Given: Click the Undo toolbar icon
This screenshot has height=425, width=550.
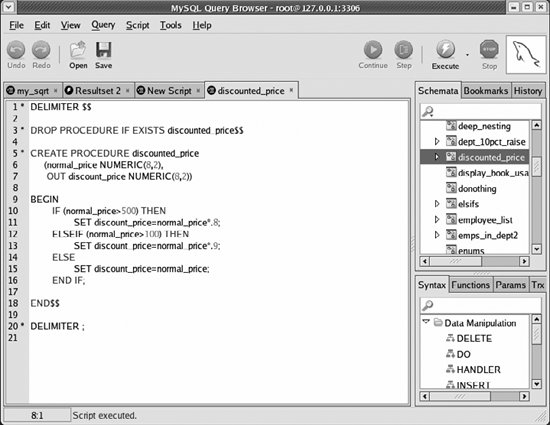Looking at the screenshot, I should coord(16,50).
